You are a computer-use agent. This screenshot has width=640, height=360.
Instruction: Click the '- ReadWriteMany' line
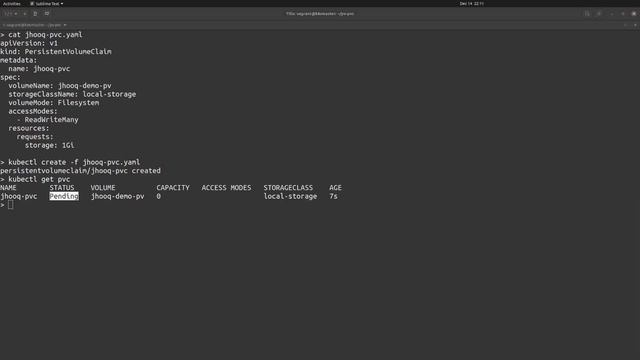[x=47, y=120]
